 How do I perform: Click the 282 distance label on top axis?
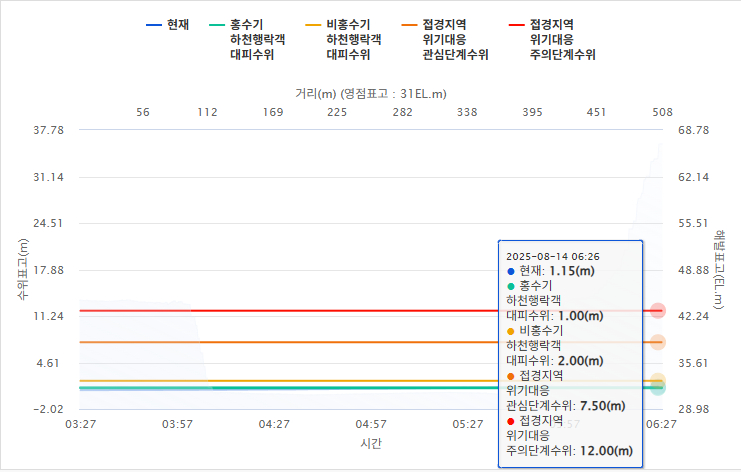coord(402,112)
